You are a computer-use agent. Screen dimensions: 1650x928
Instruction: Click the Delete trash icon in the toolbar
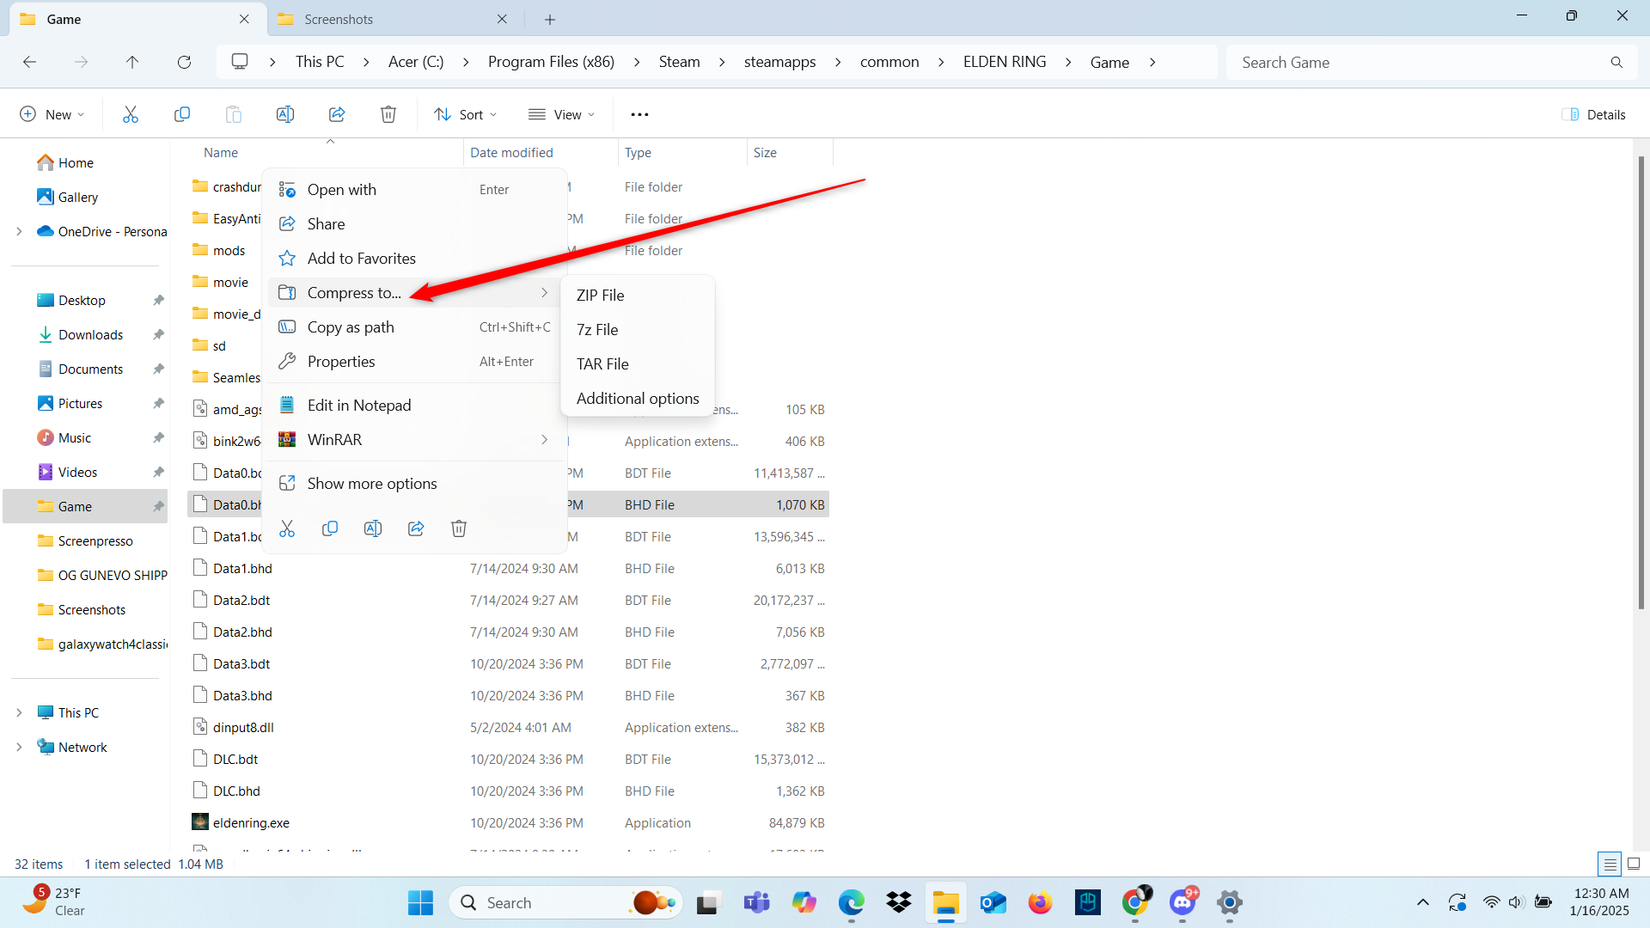[389, 113]
